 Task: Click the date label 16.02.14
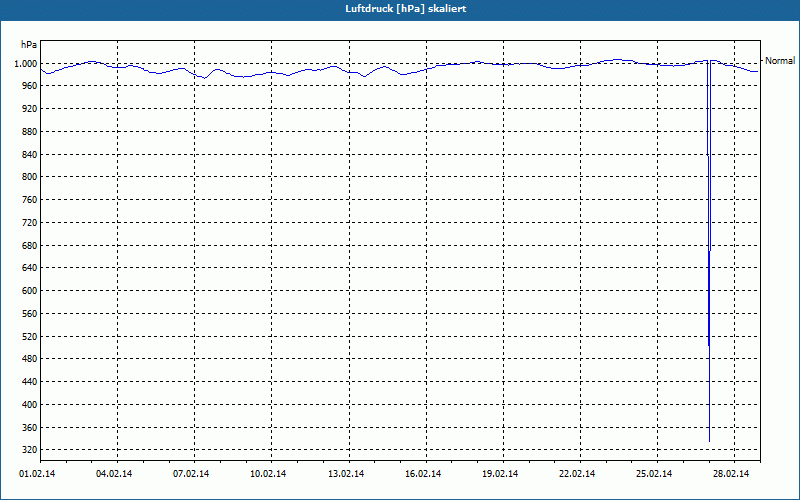point(423,474)
